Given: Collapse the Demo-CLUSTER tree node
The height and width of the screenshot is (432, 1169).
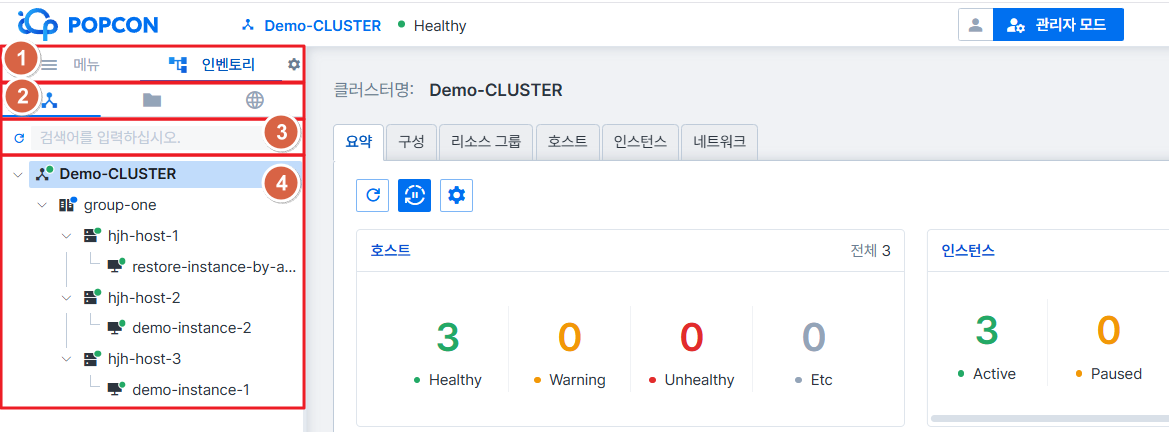Looking at the screenshot, I should tap(18, 175).
